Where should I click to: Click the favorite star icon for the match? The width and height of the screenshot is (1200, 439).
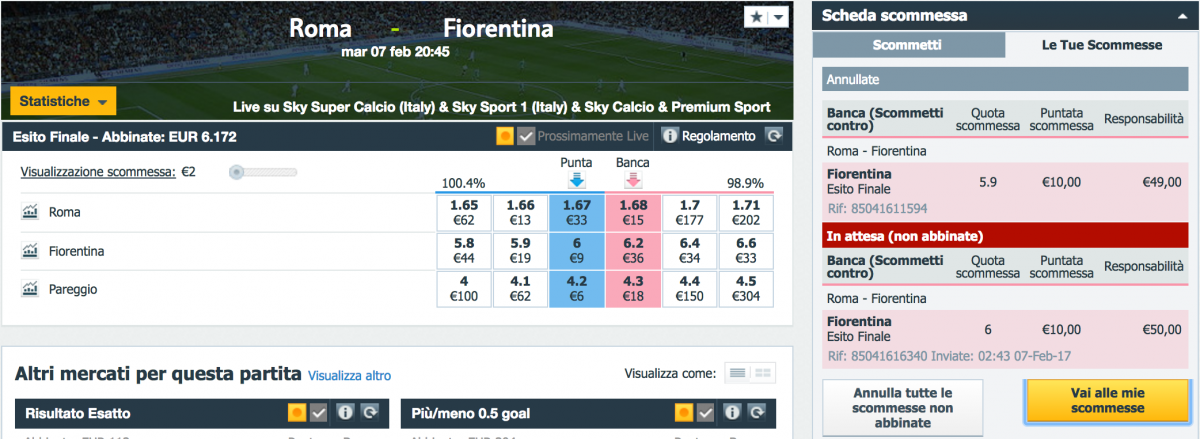click(755, 18)
